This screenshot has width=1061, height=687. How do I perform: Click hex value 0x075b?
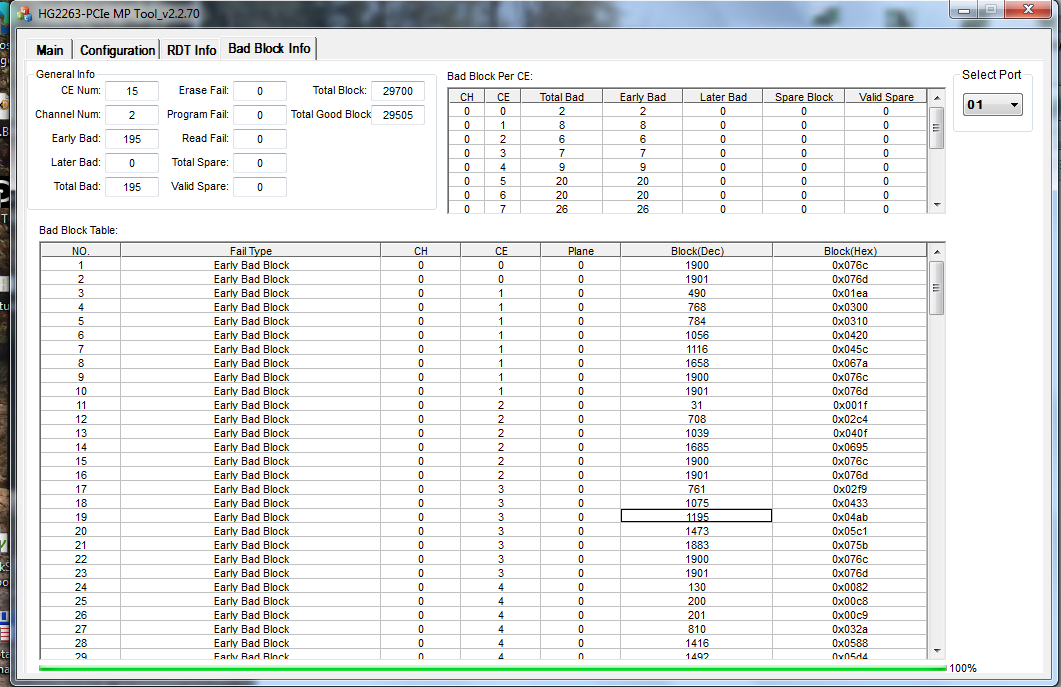[x=850, y=545]
